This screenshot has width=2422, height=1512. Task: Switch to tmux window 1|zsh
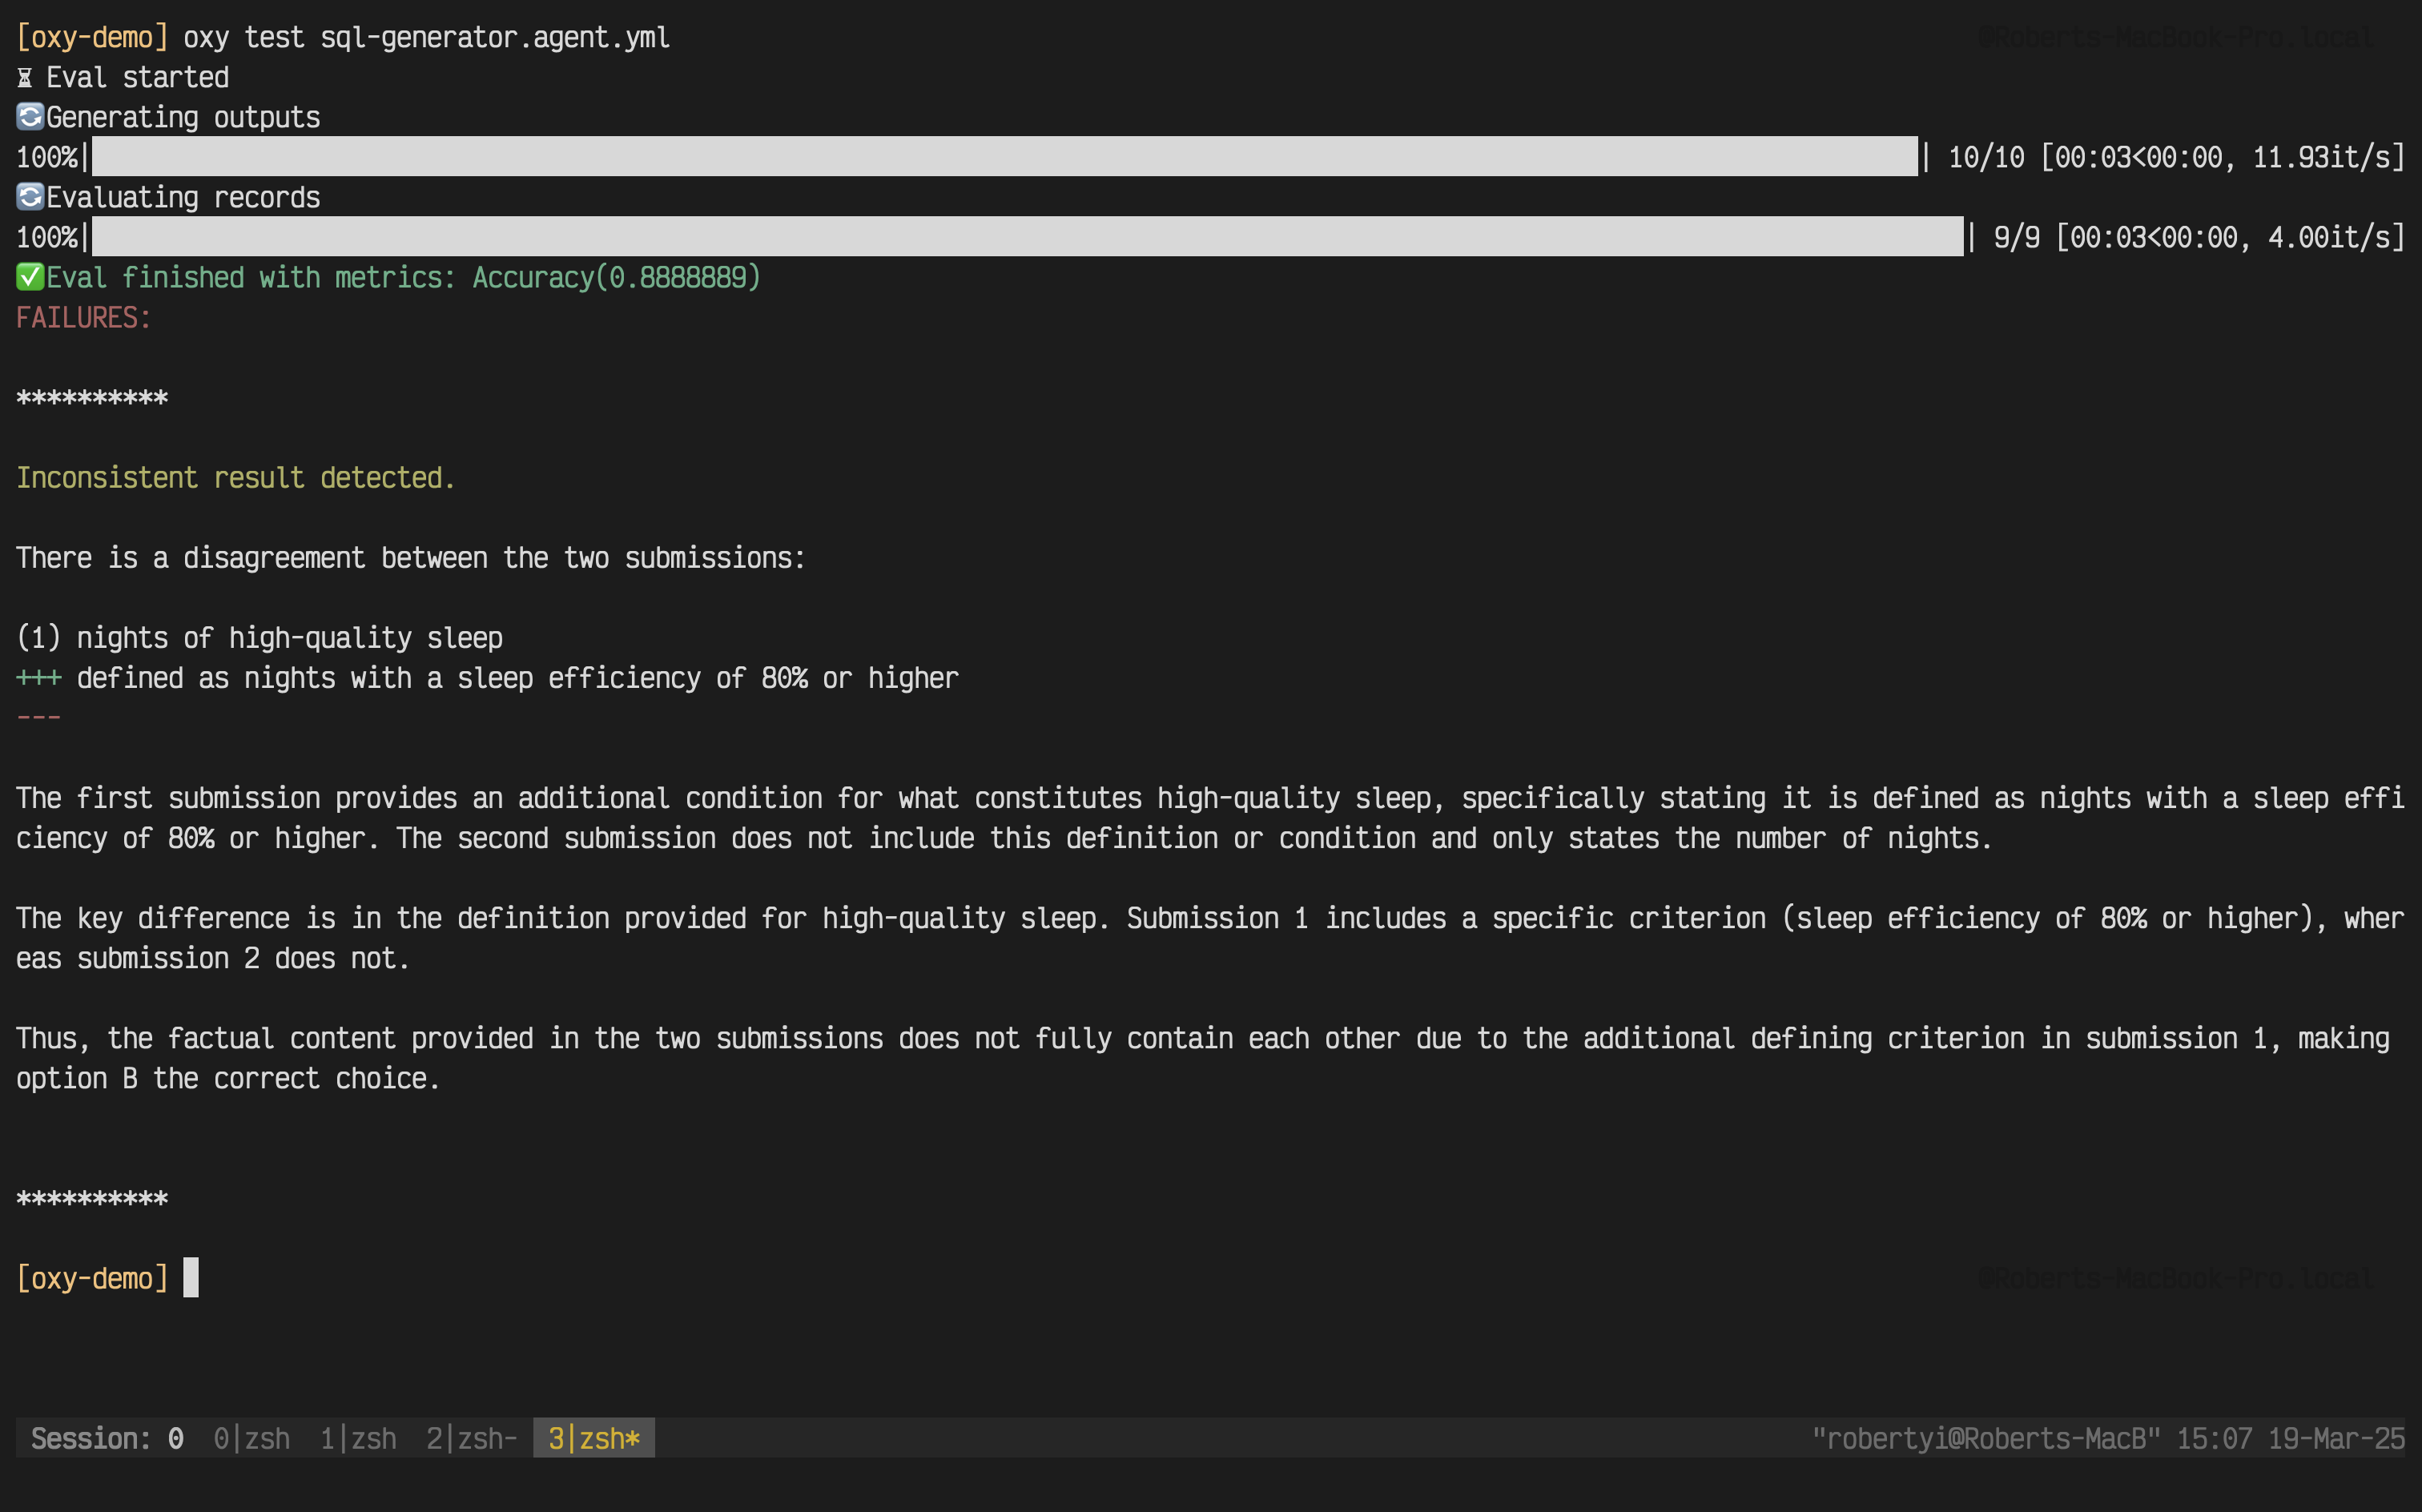pos(358,1438)
